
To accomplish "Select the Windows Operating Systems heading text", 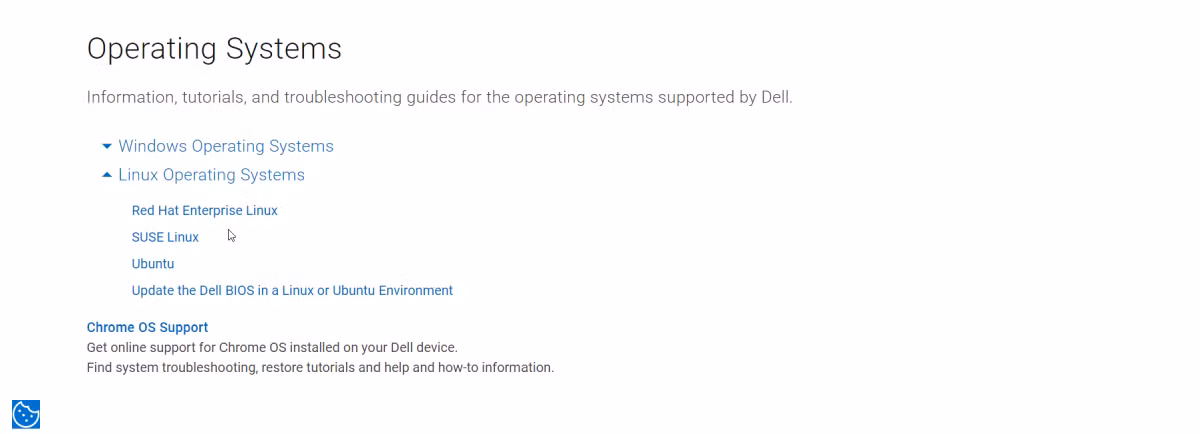I will [226, 146].
